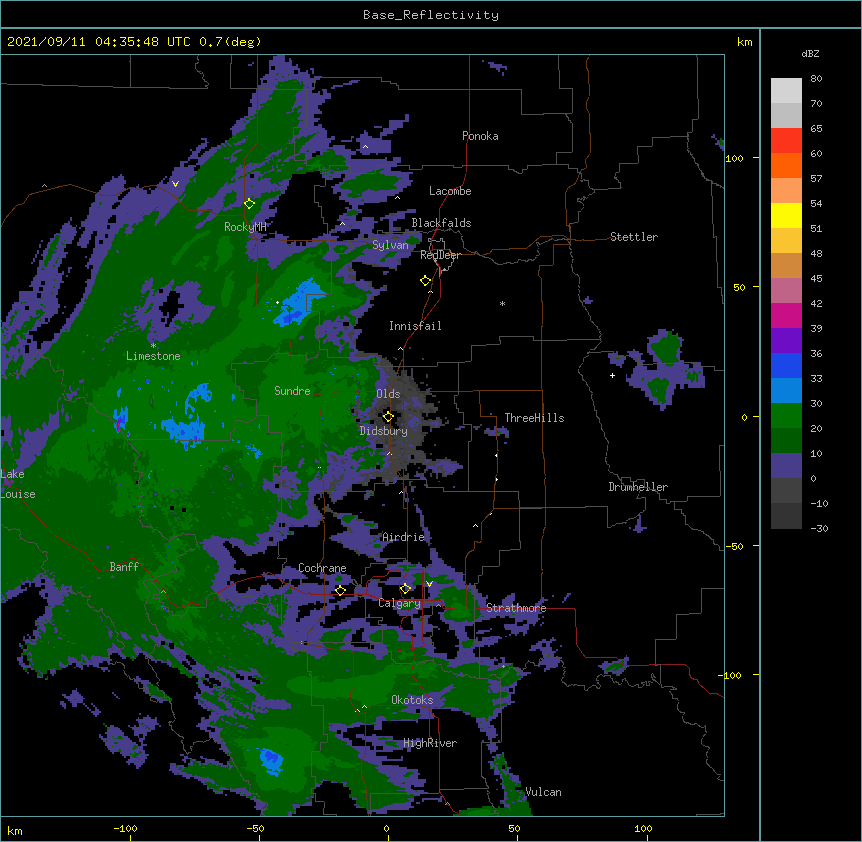Click the Strathmore town label

pyautogui.click(x=516, y=608)
